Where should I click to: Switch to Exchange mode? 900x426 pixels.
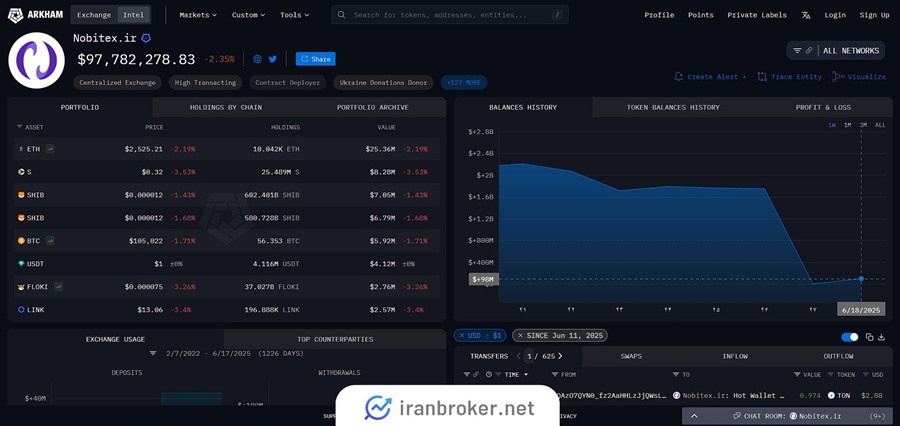(x=94, y=15)
